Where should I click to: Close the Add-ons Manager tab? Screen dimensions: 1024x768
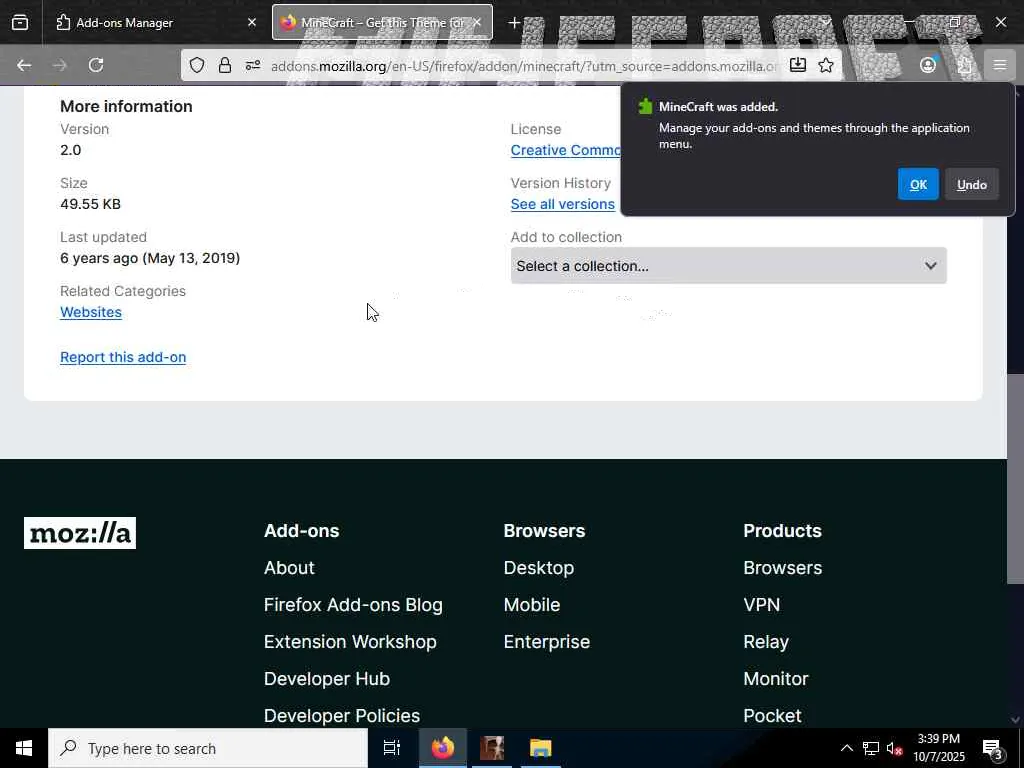point(252,23)
